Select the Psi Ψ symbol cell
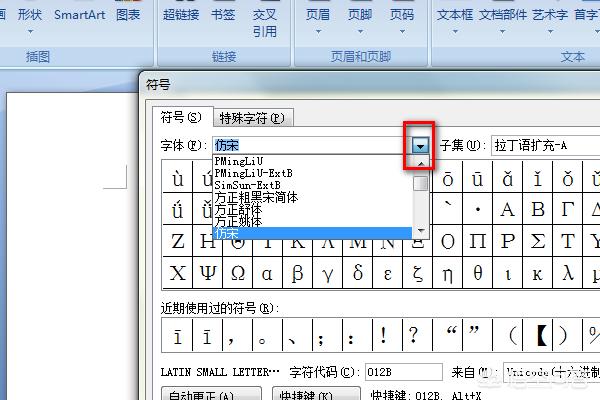The image size is (600, 400). click(x=207, y=273)
